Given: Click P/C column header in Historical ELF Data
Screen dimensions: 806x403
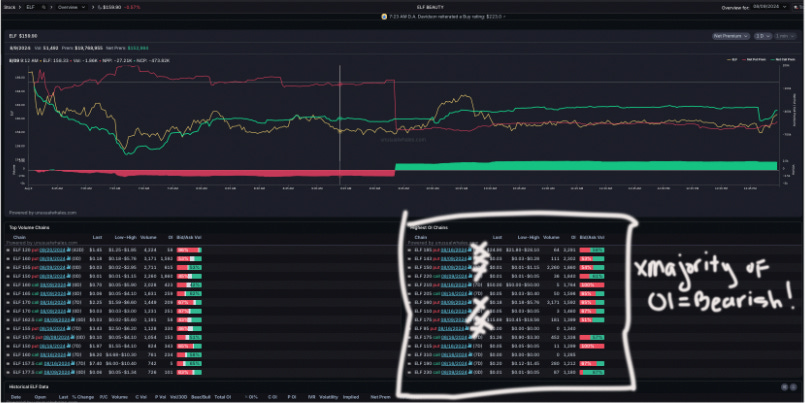Looking at the screenshot, I should pyautogui.click(x=103, y=397).
